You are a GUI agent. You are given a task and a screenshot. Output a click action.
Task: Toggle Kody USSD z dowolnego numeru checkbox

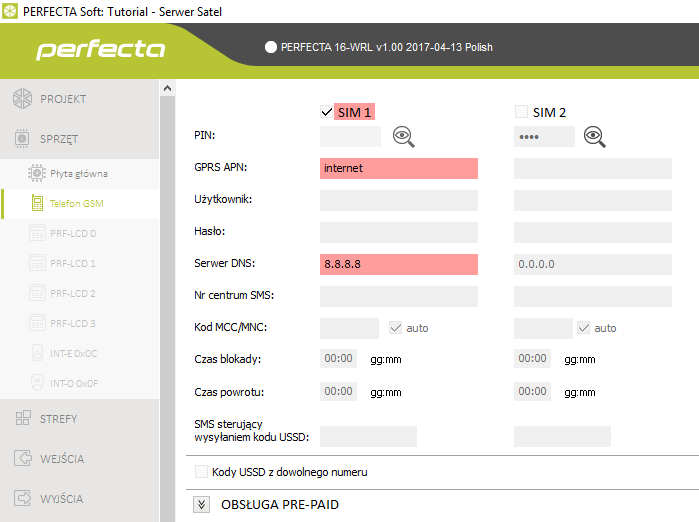tap(202, 472)
